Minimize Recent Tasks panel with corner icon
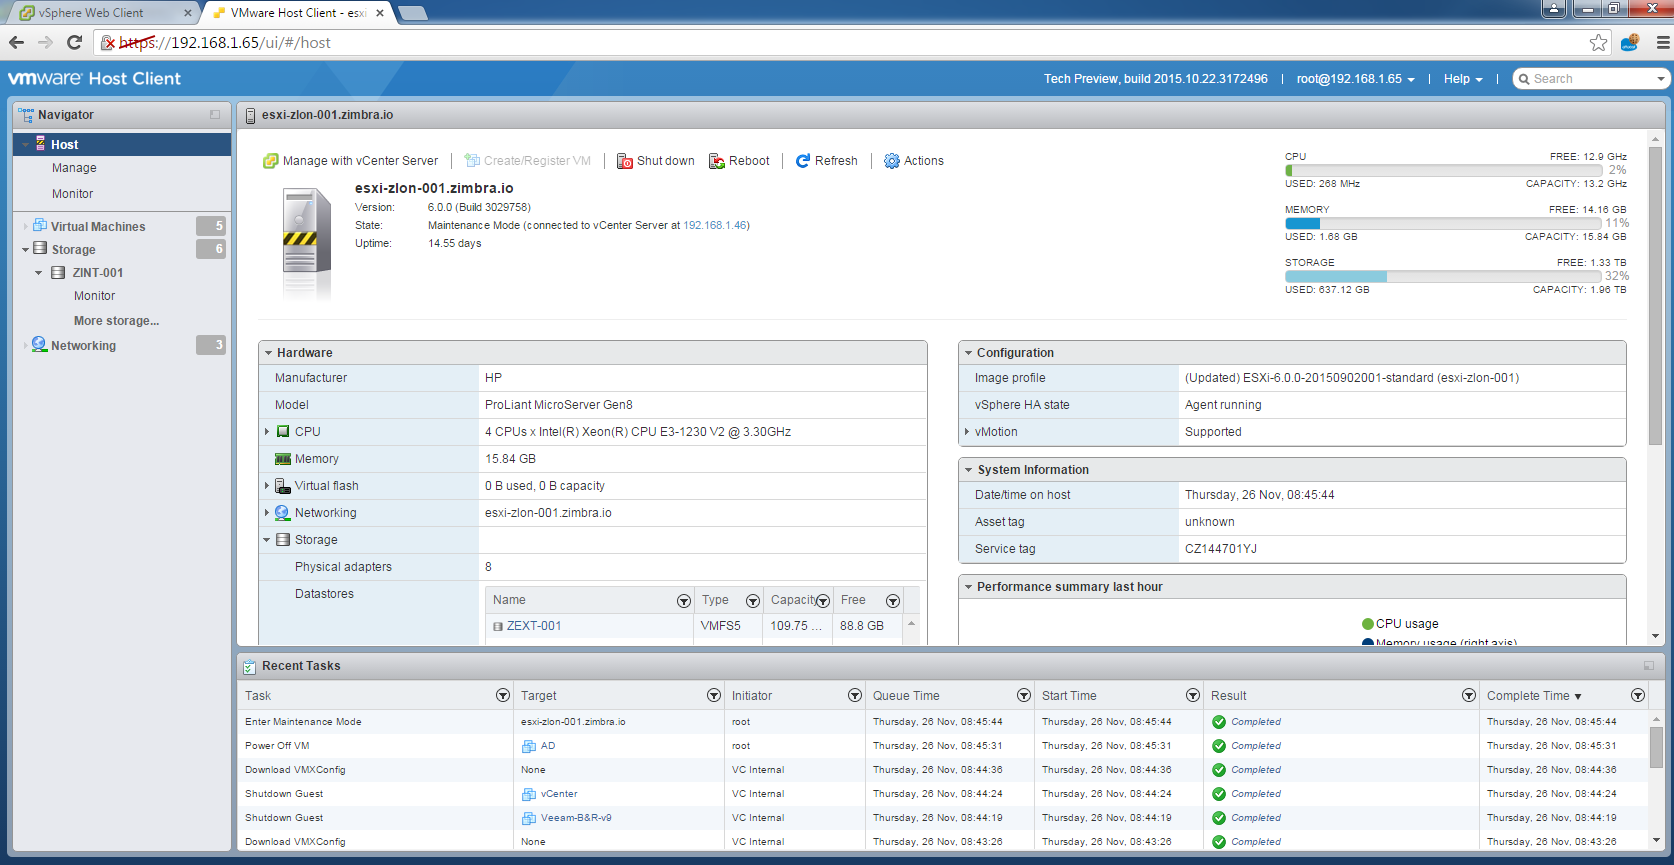 (x=1649, y=666)
